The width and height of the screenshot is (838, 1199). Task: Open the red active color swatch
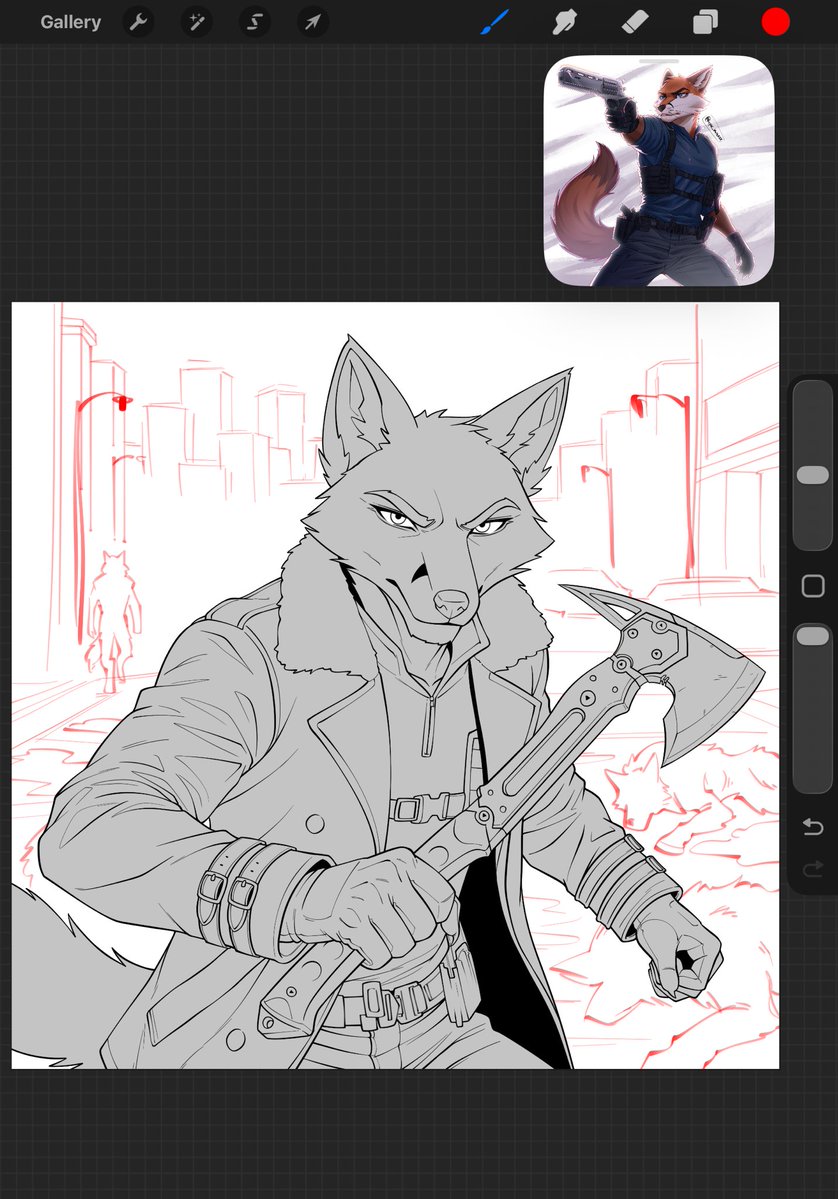coord(775,22)
